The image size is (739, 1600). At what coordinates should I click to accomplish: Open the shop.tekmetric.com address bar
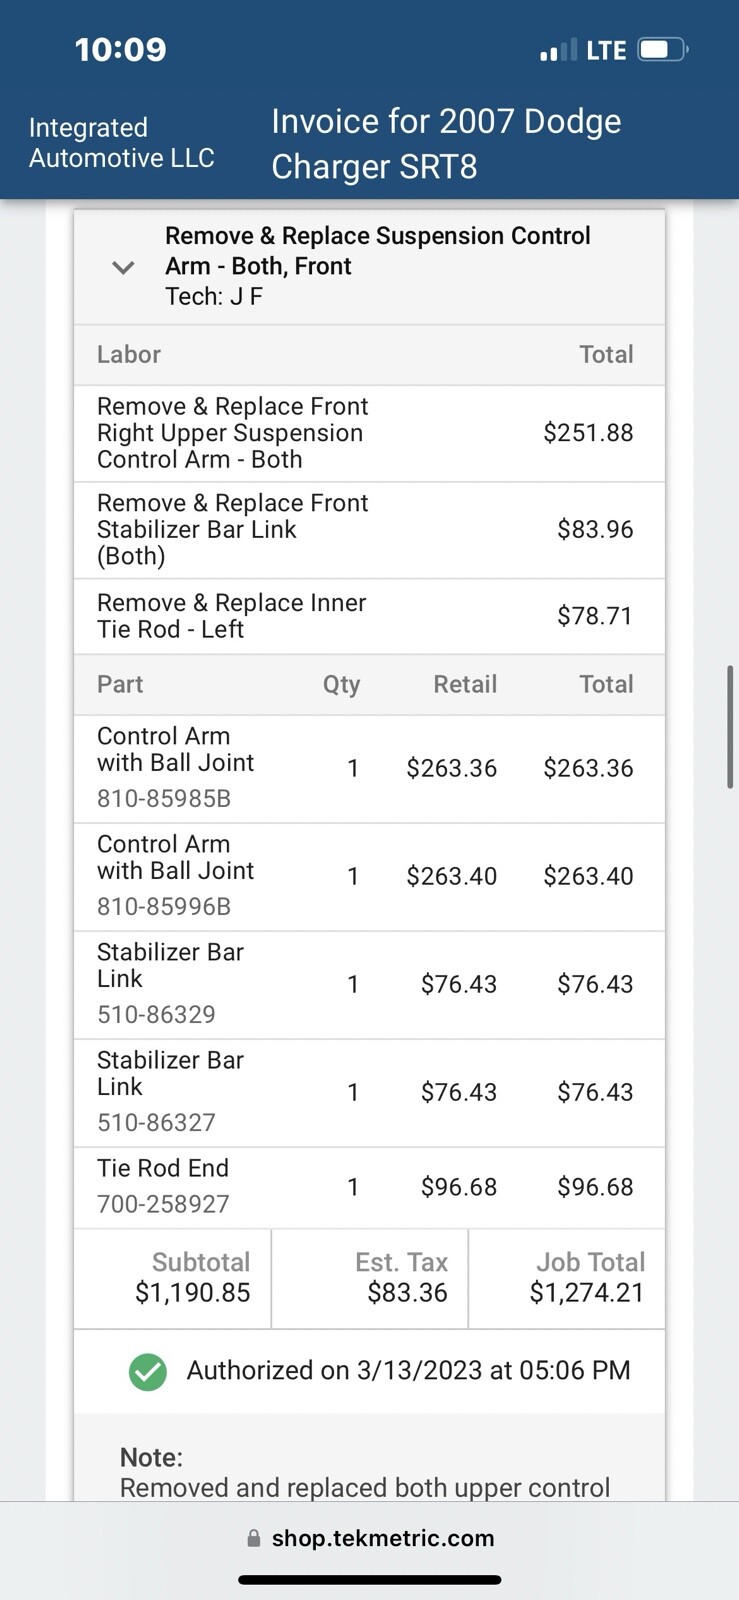(382, 1538)
